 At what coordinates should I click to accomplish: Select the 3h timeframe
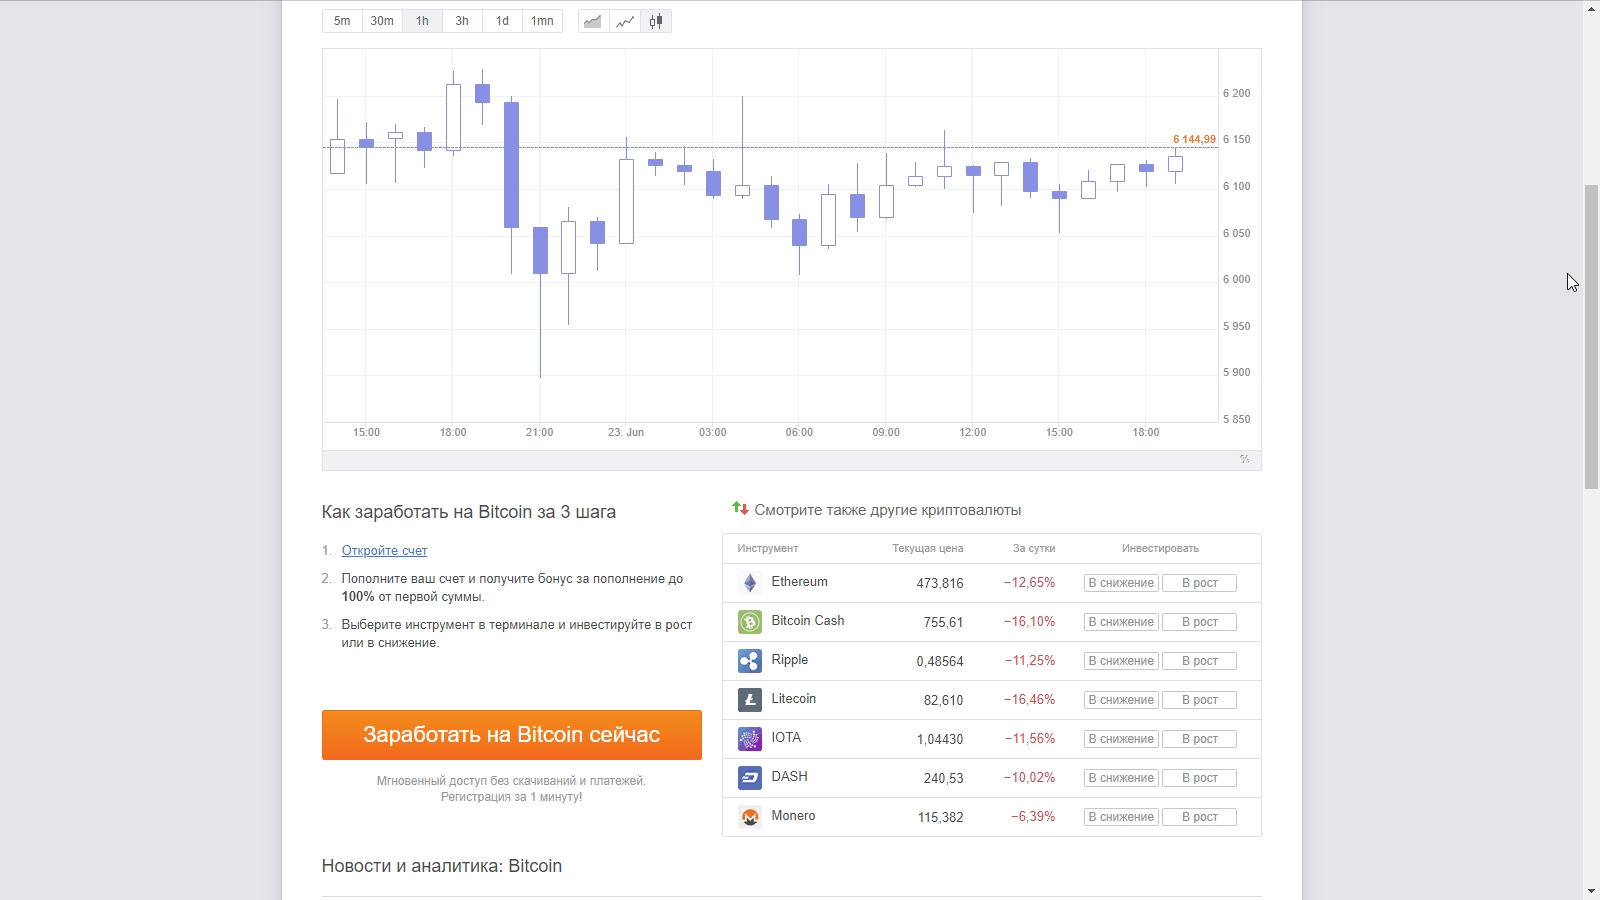click(462, 21)
